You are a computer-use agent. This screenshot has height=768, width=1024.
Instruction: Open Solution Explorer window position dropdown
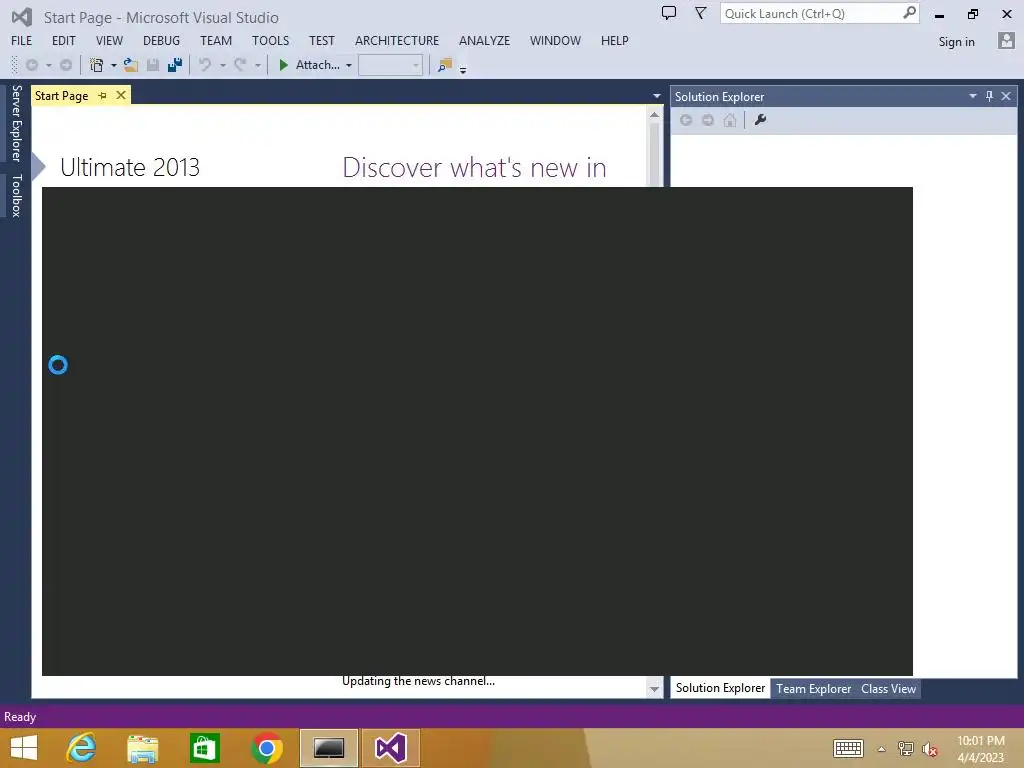pos(972,96)
